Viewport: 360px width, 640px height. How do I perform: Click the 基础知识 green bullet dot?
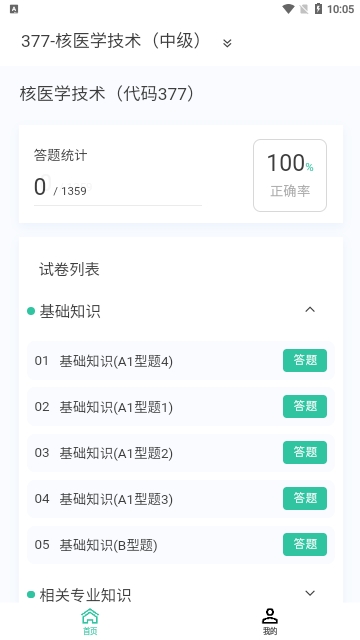[31, 311]
